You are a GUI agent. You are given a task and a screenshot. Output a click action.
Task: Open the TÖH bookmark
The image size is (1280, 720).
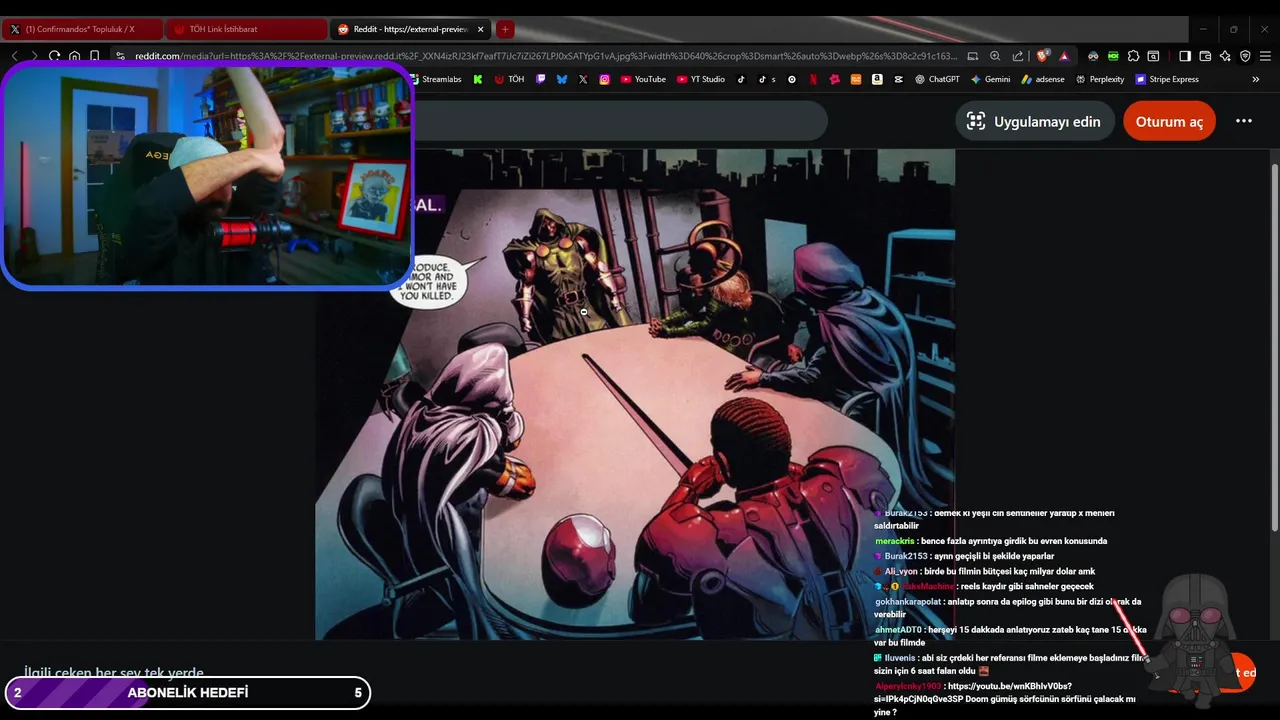click(509, 79)
